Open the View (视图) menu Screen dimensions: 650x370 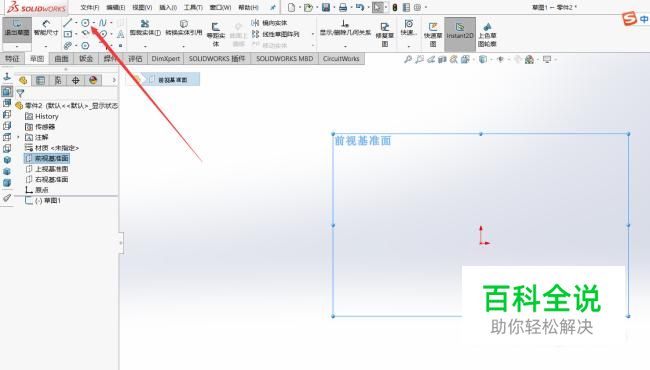(142, 7)
